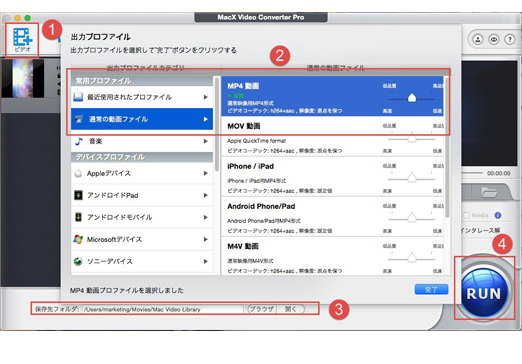Click the アンドロイドPad icon
Image resolution: width=522 pixels, height=364 pixels.
tap(78, 195)
